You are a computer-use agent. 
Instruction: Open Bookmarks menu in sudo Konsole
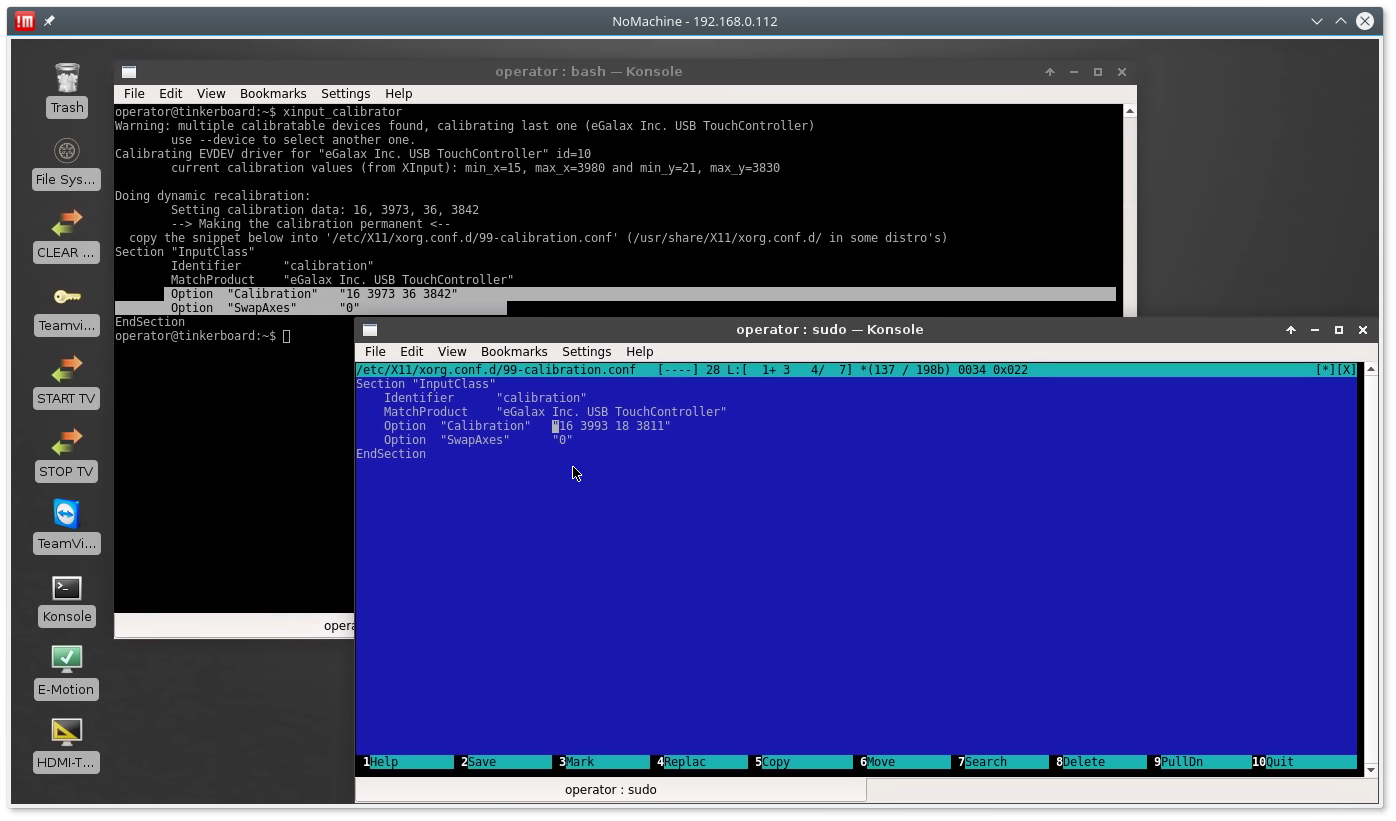tap(513, 352)
